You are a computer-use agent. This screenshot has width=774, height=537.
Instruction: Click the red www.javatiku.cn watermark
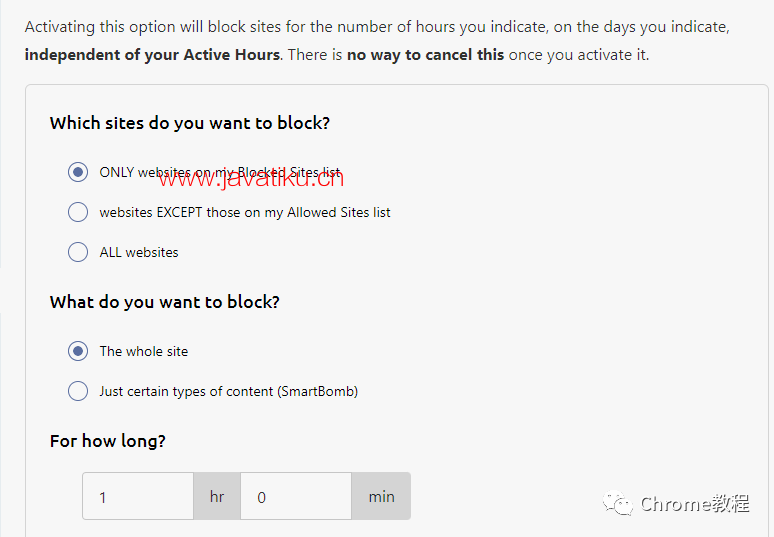pos(251,179)
